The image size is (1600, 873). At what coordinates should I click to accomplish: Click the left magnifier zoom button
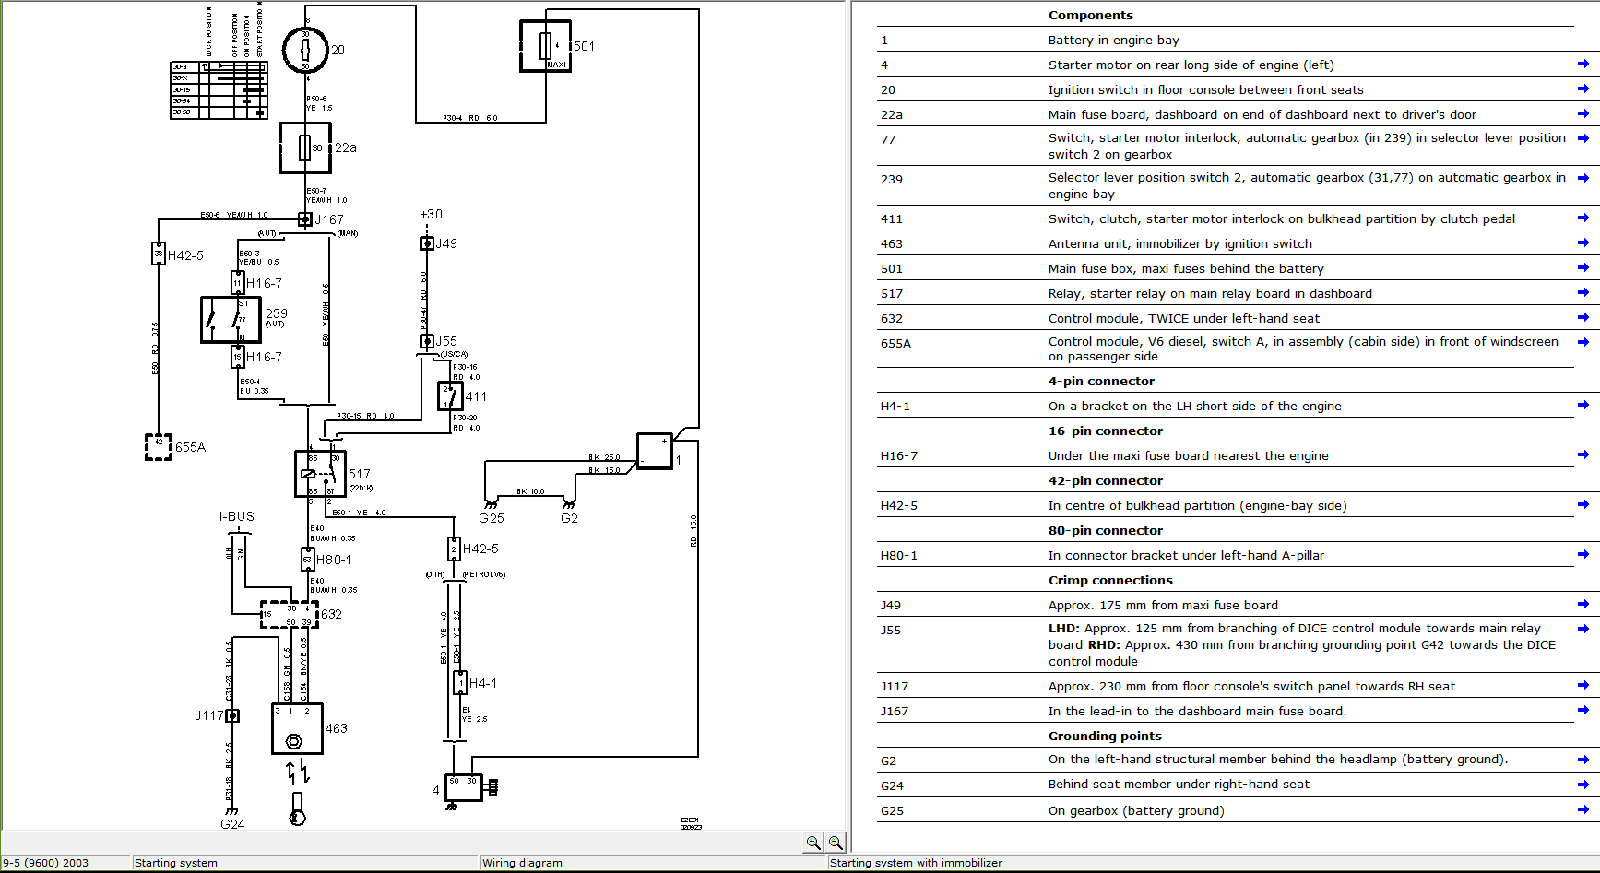(x=813, y=843)
